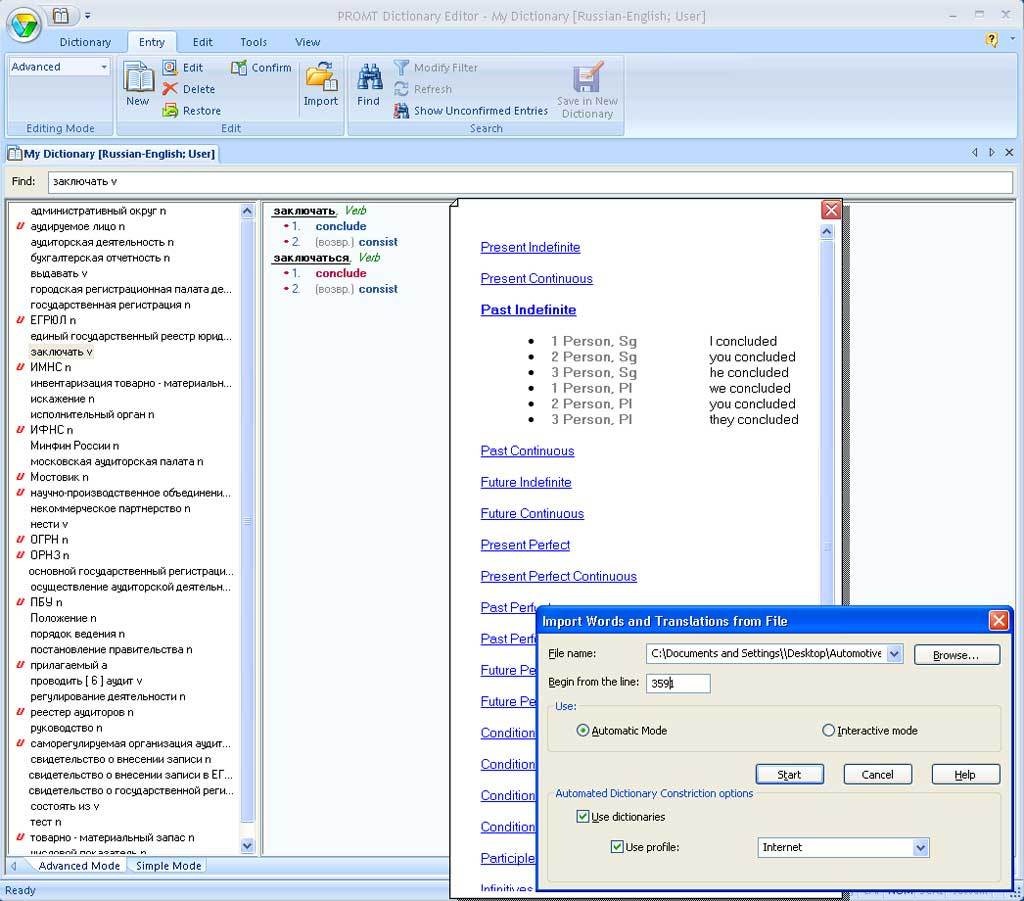The image size is (1024, 901).
Task: Click the Edit entry icon
Action: (170, 67)
